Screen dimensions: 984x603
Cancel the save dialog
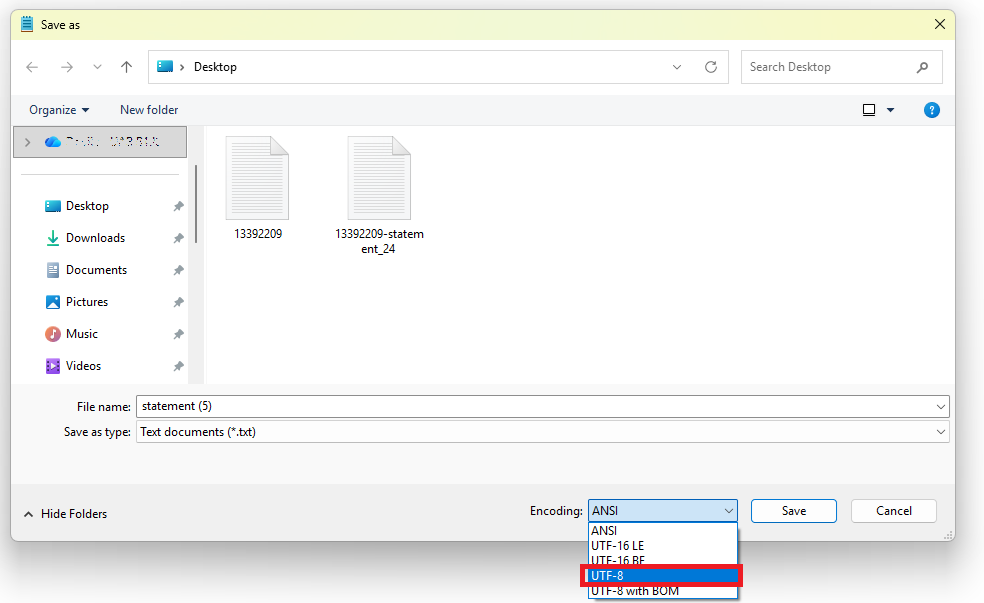pyautogui.click(x=893, y=510)
